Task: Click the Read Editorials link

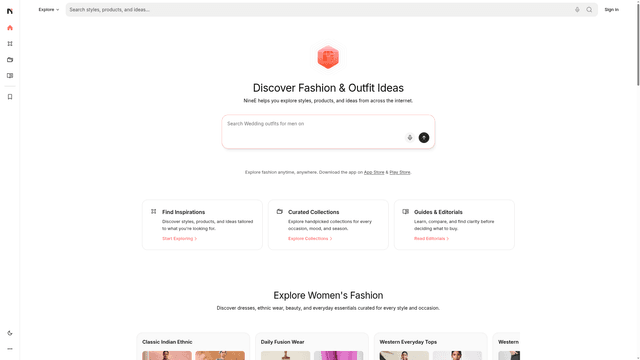Action: [x=431, y=238]
